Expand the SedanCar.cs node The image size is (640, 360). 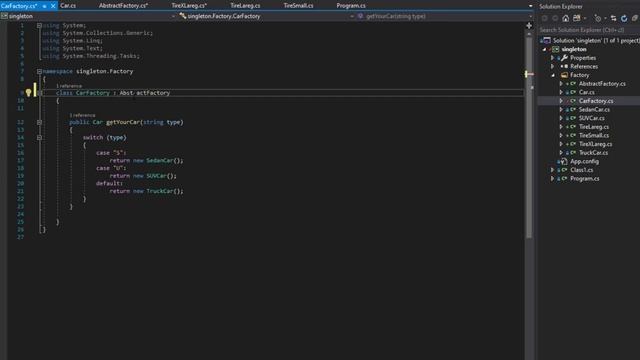click(x=561, y=109)
